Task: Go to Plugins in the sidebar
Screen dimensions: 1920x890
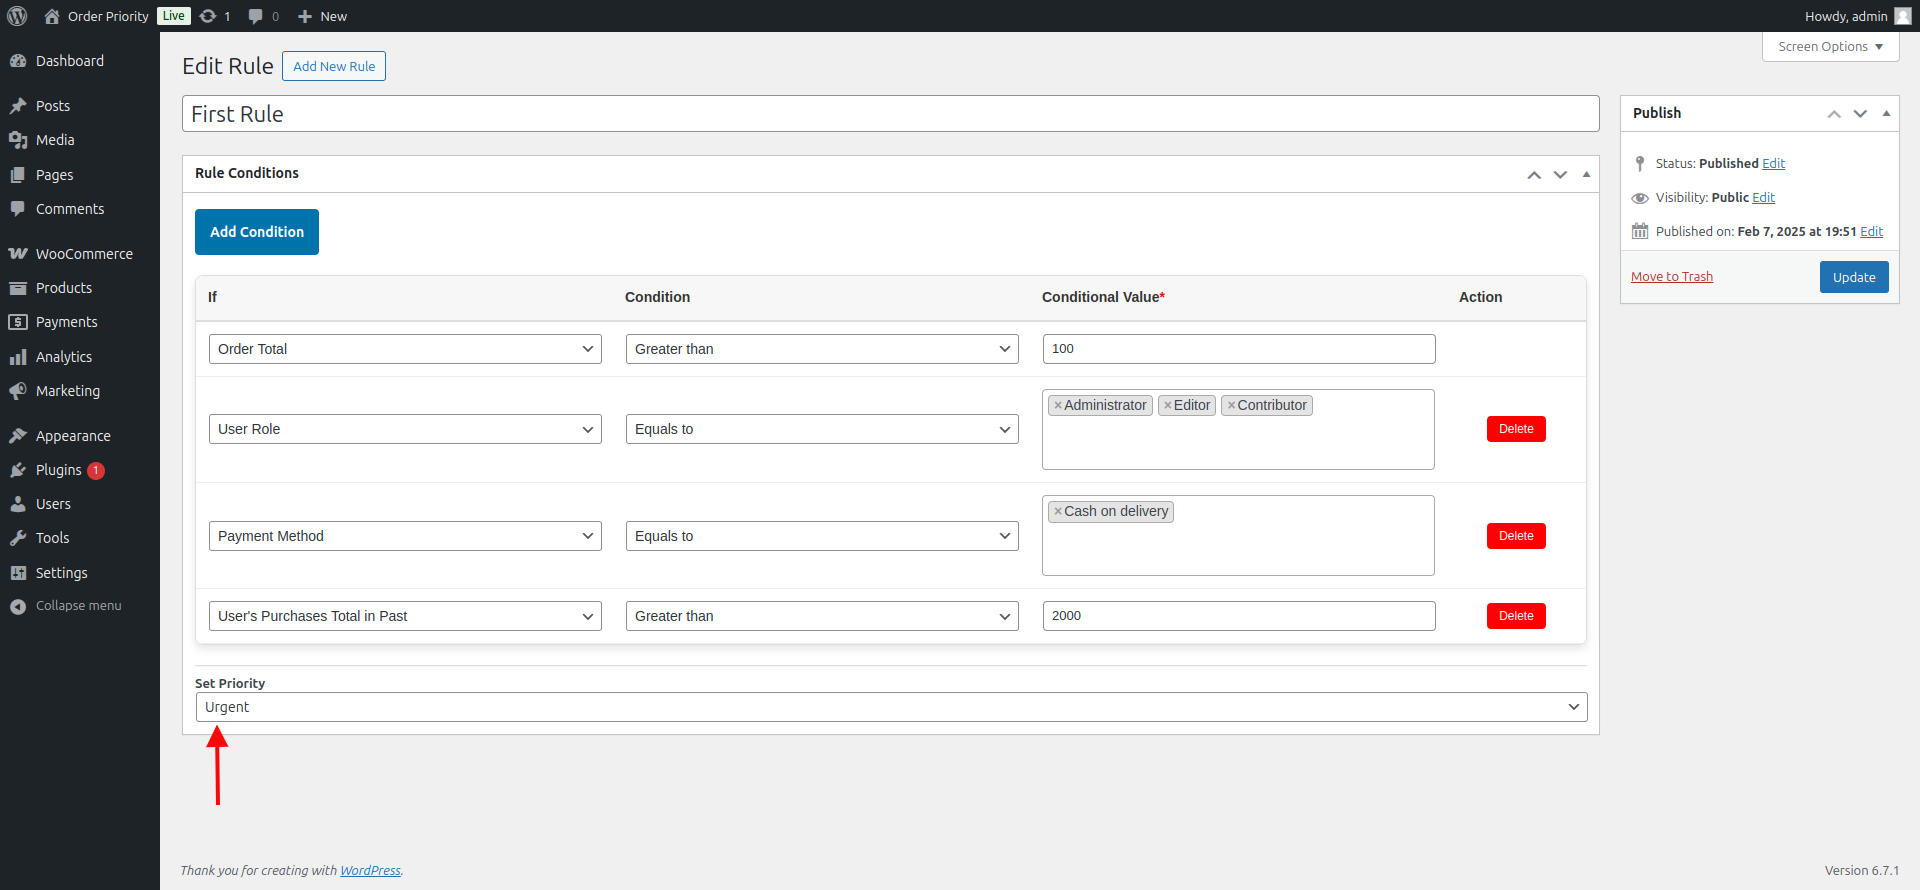Action: (x=58, y=470)
